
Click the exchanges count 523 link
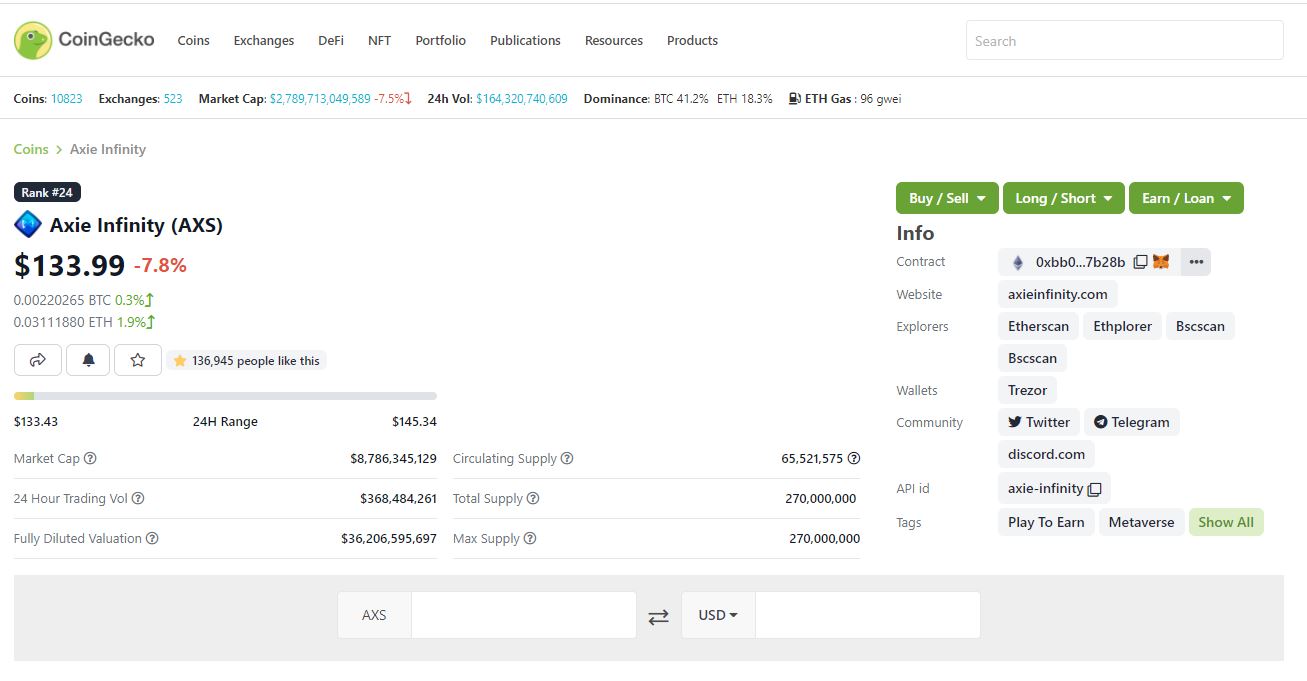click(x=173, y=98)
